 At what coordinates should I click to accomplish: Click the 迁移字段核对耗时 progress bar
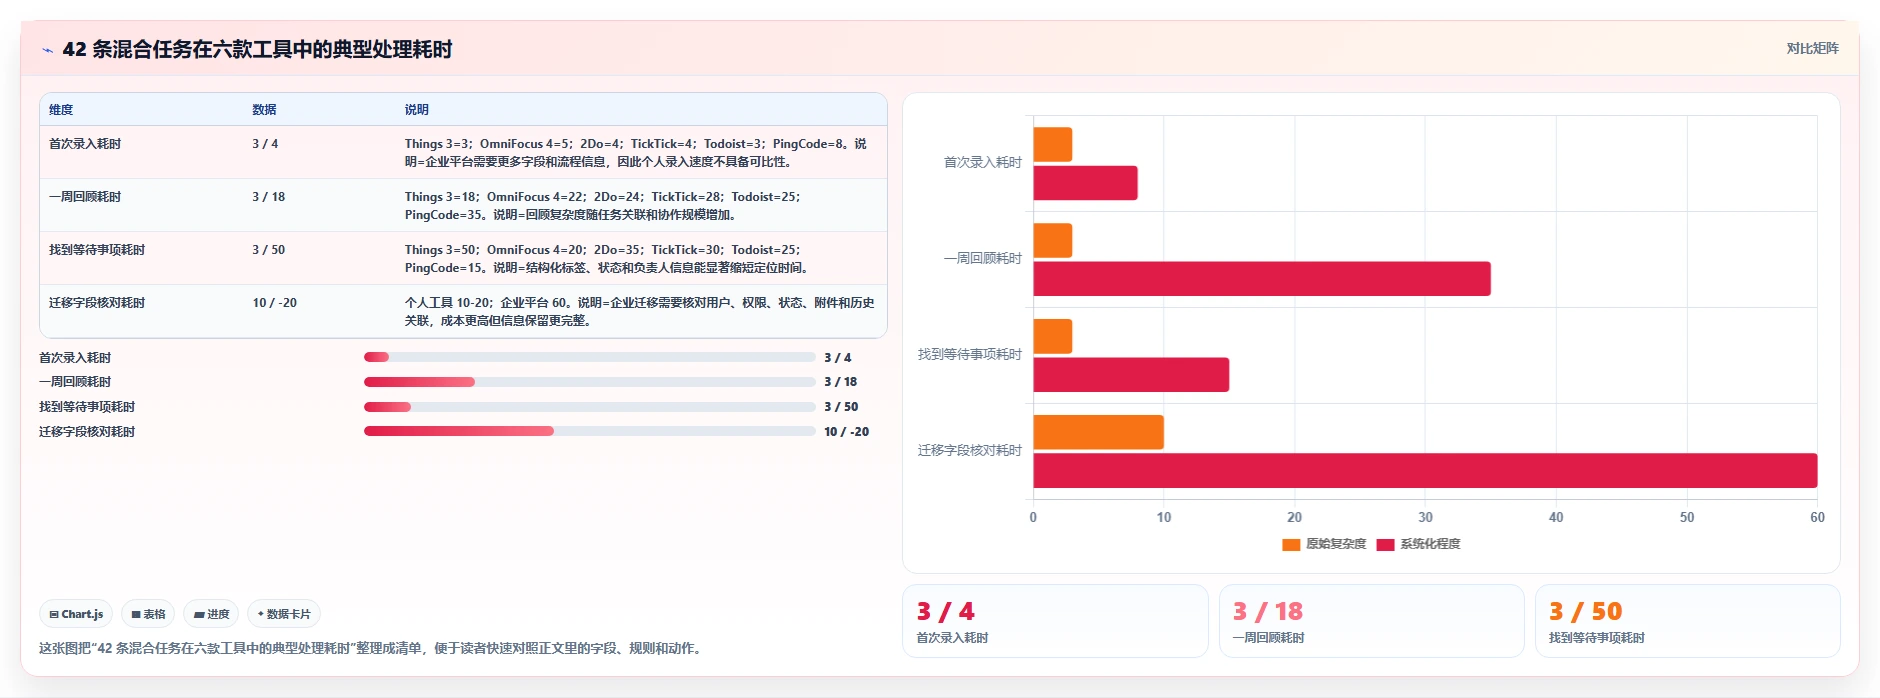coord(590,432)
